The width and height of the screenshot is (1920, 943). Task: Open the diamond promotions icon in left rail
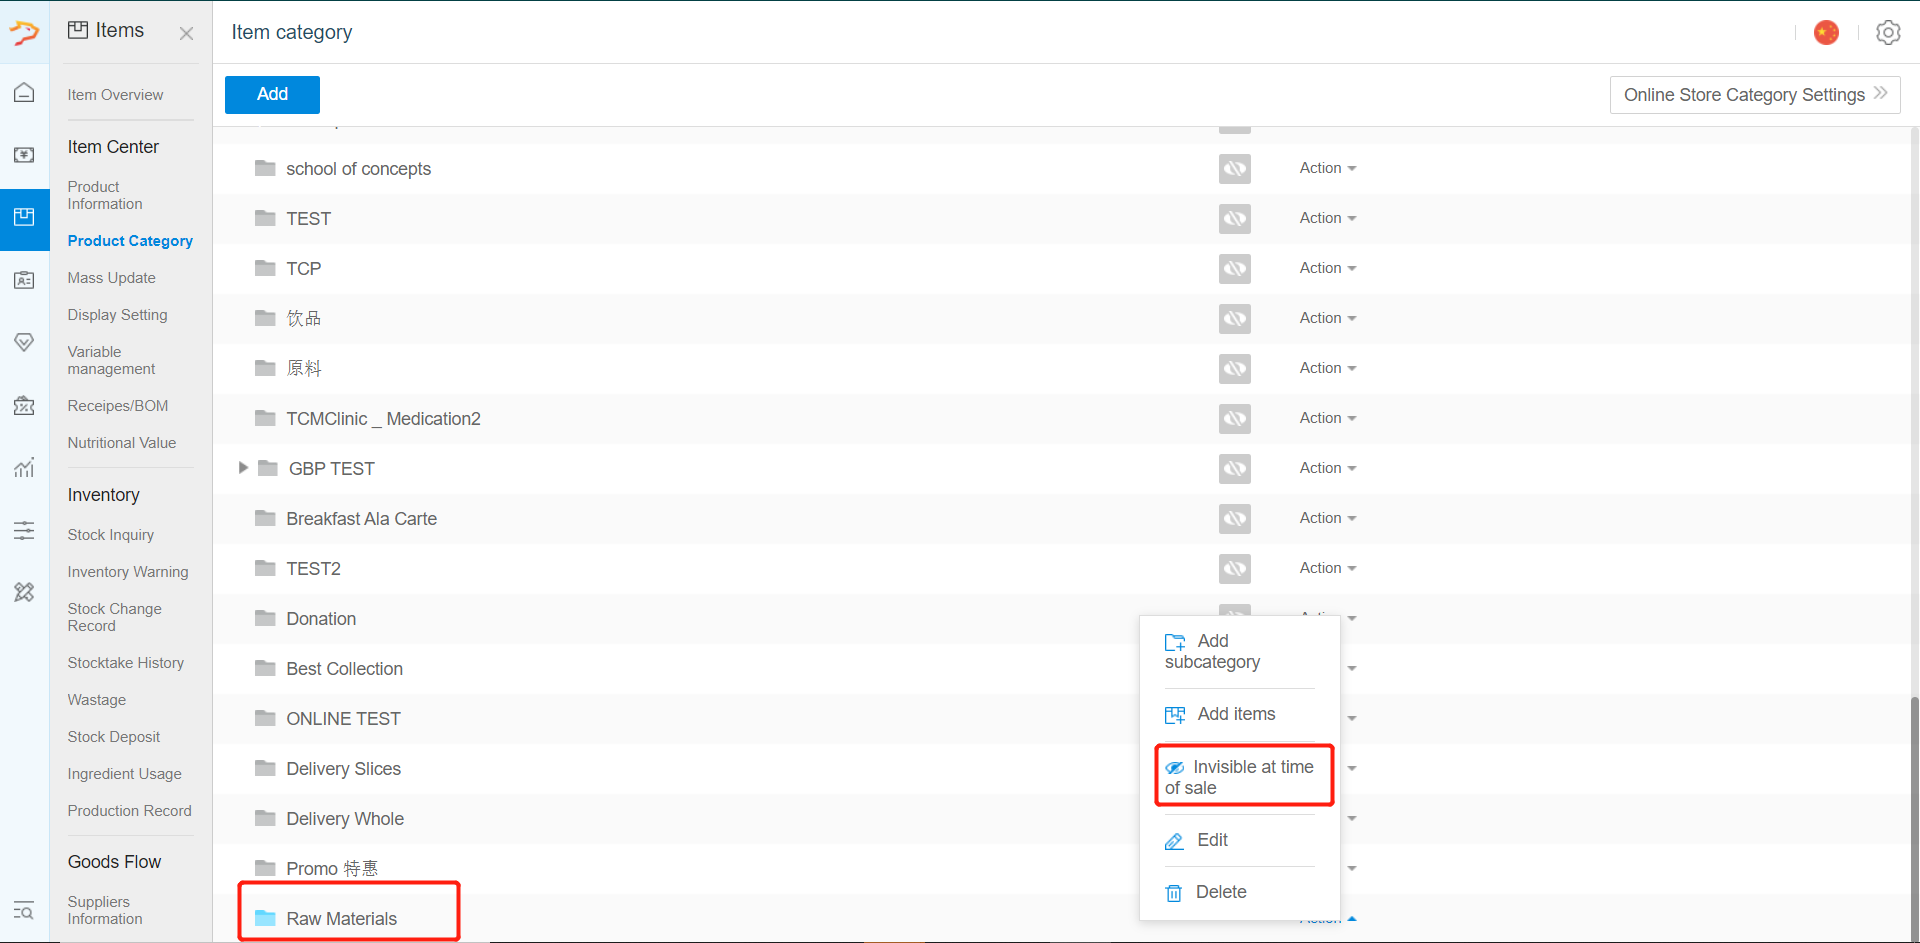click(24, 342)
